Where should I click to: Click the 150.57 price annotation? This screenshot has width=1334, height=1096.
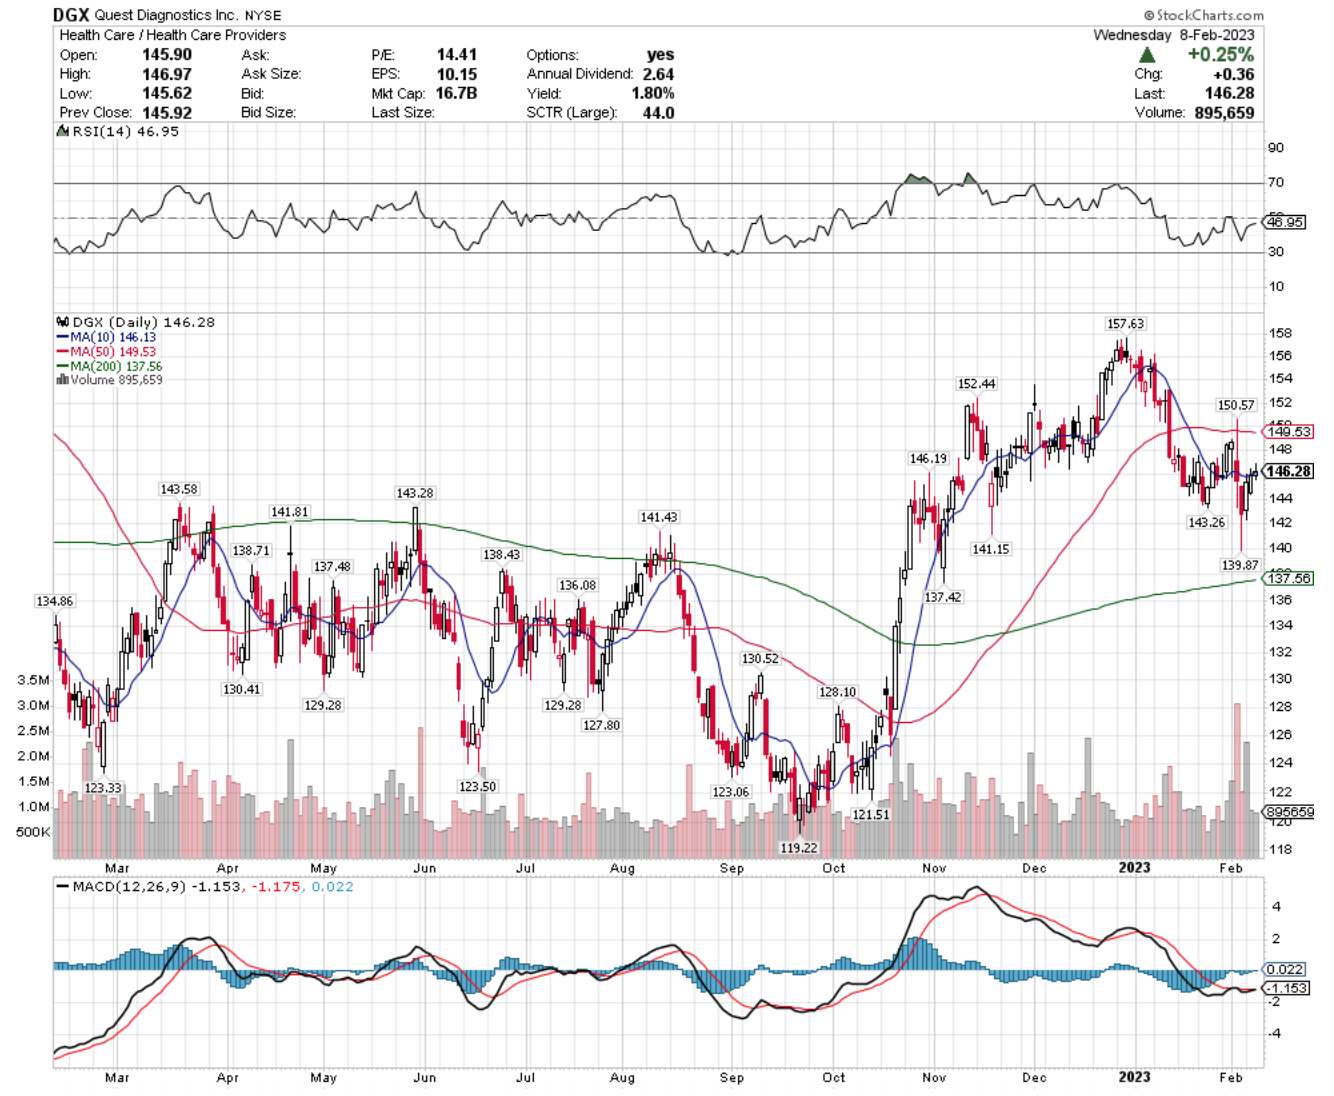(x=1235, y=405)
